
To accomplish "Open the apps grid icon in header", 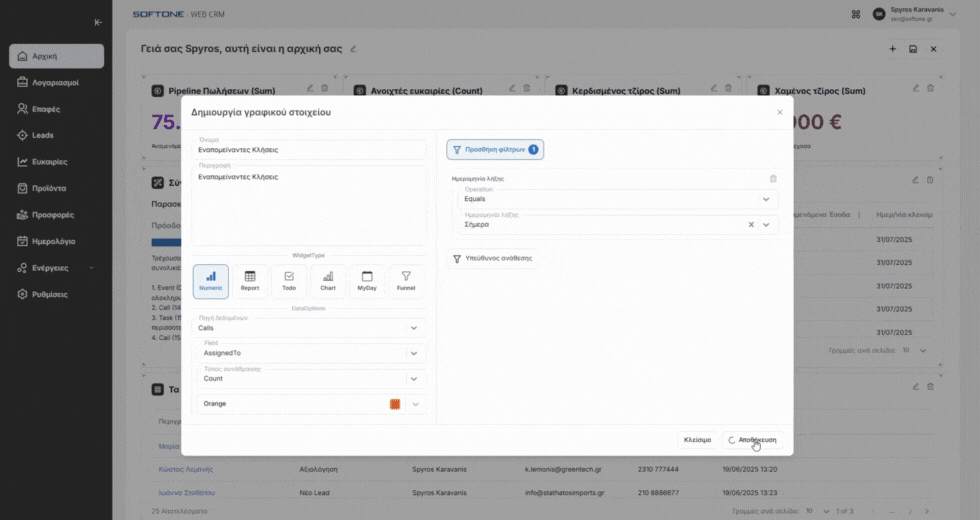I will (x=856, y=14).
